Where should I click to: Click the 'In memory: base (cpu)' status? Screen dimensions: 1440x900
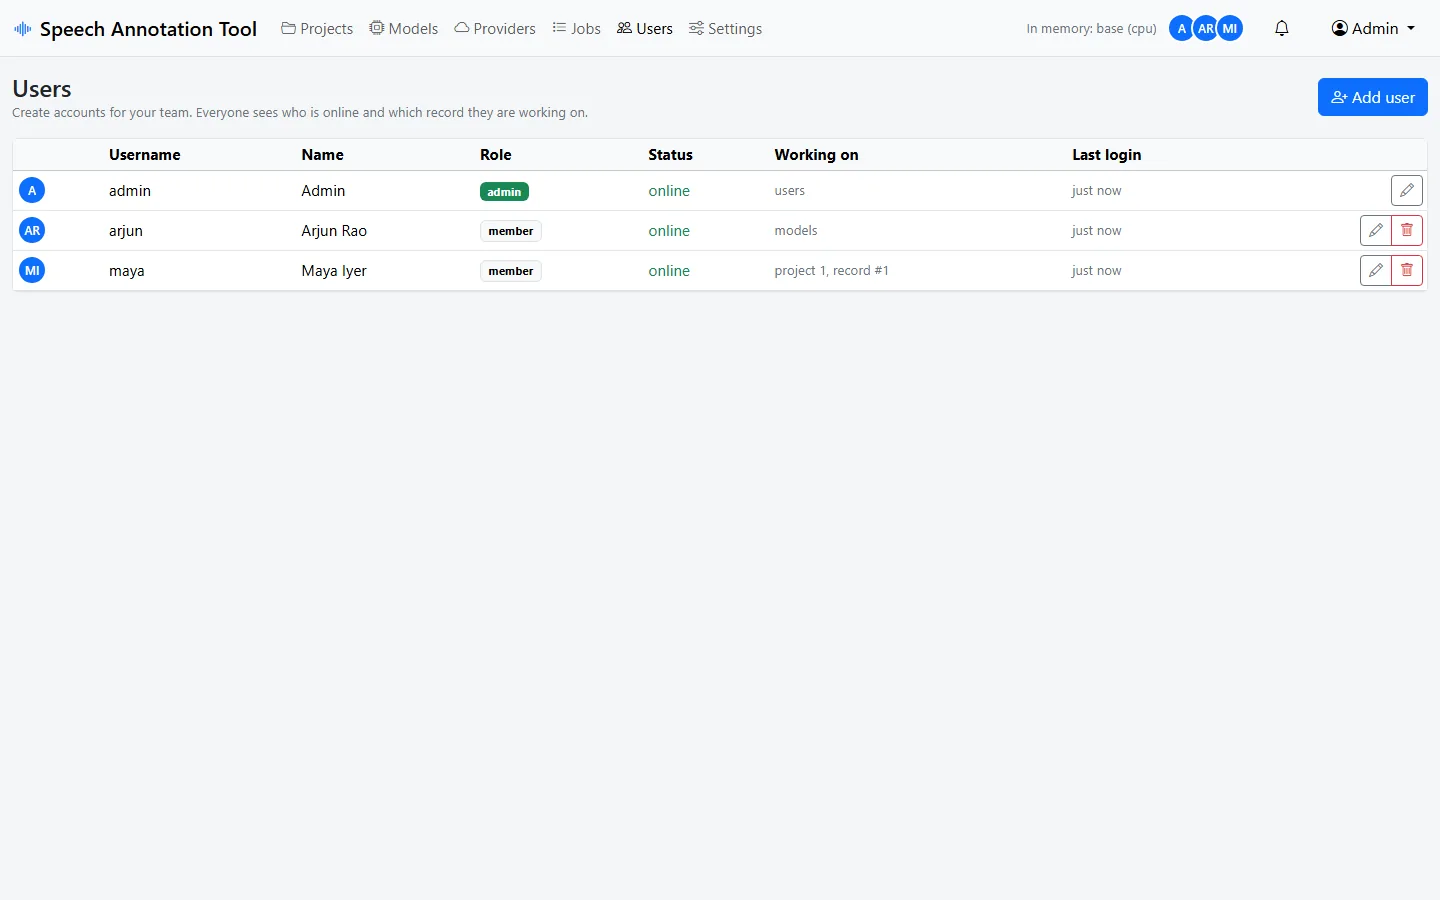coord(1091,29)
